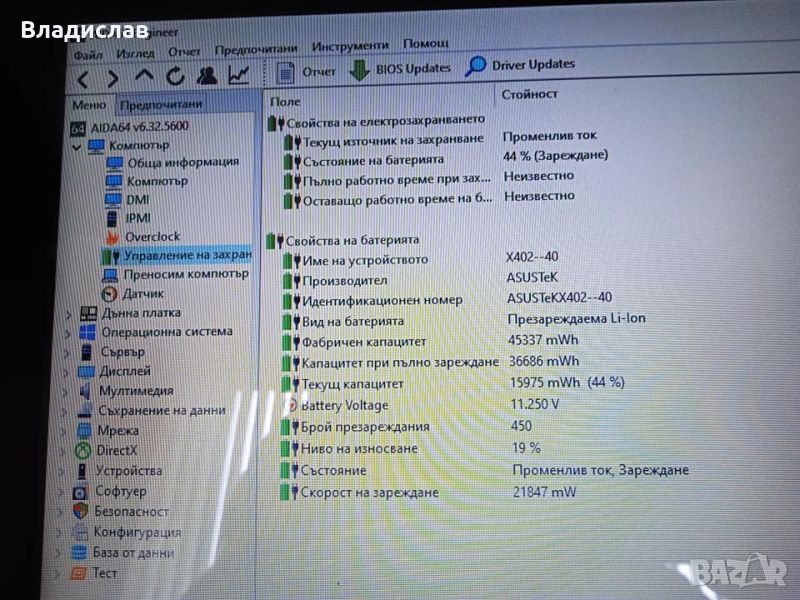Open the graph Report wizard icon

(238, 75)
